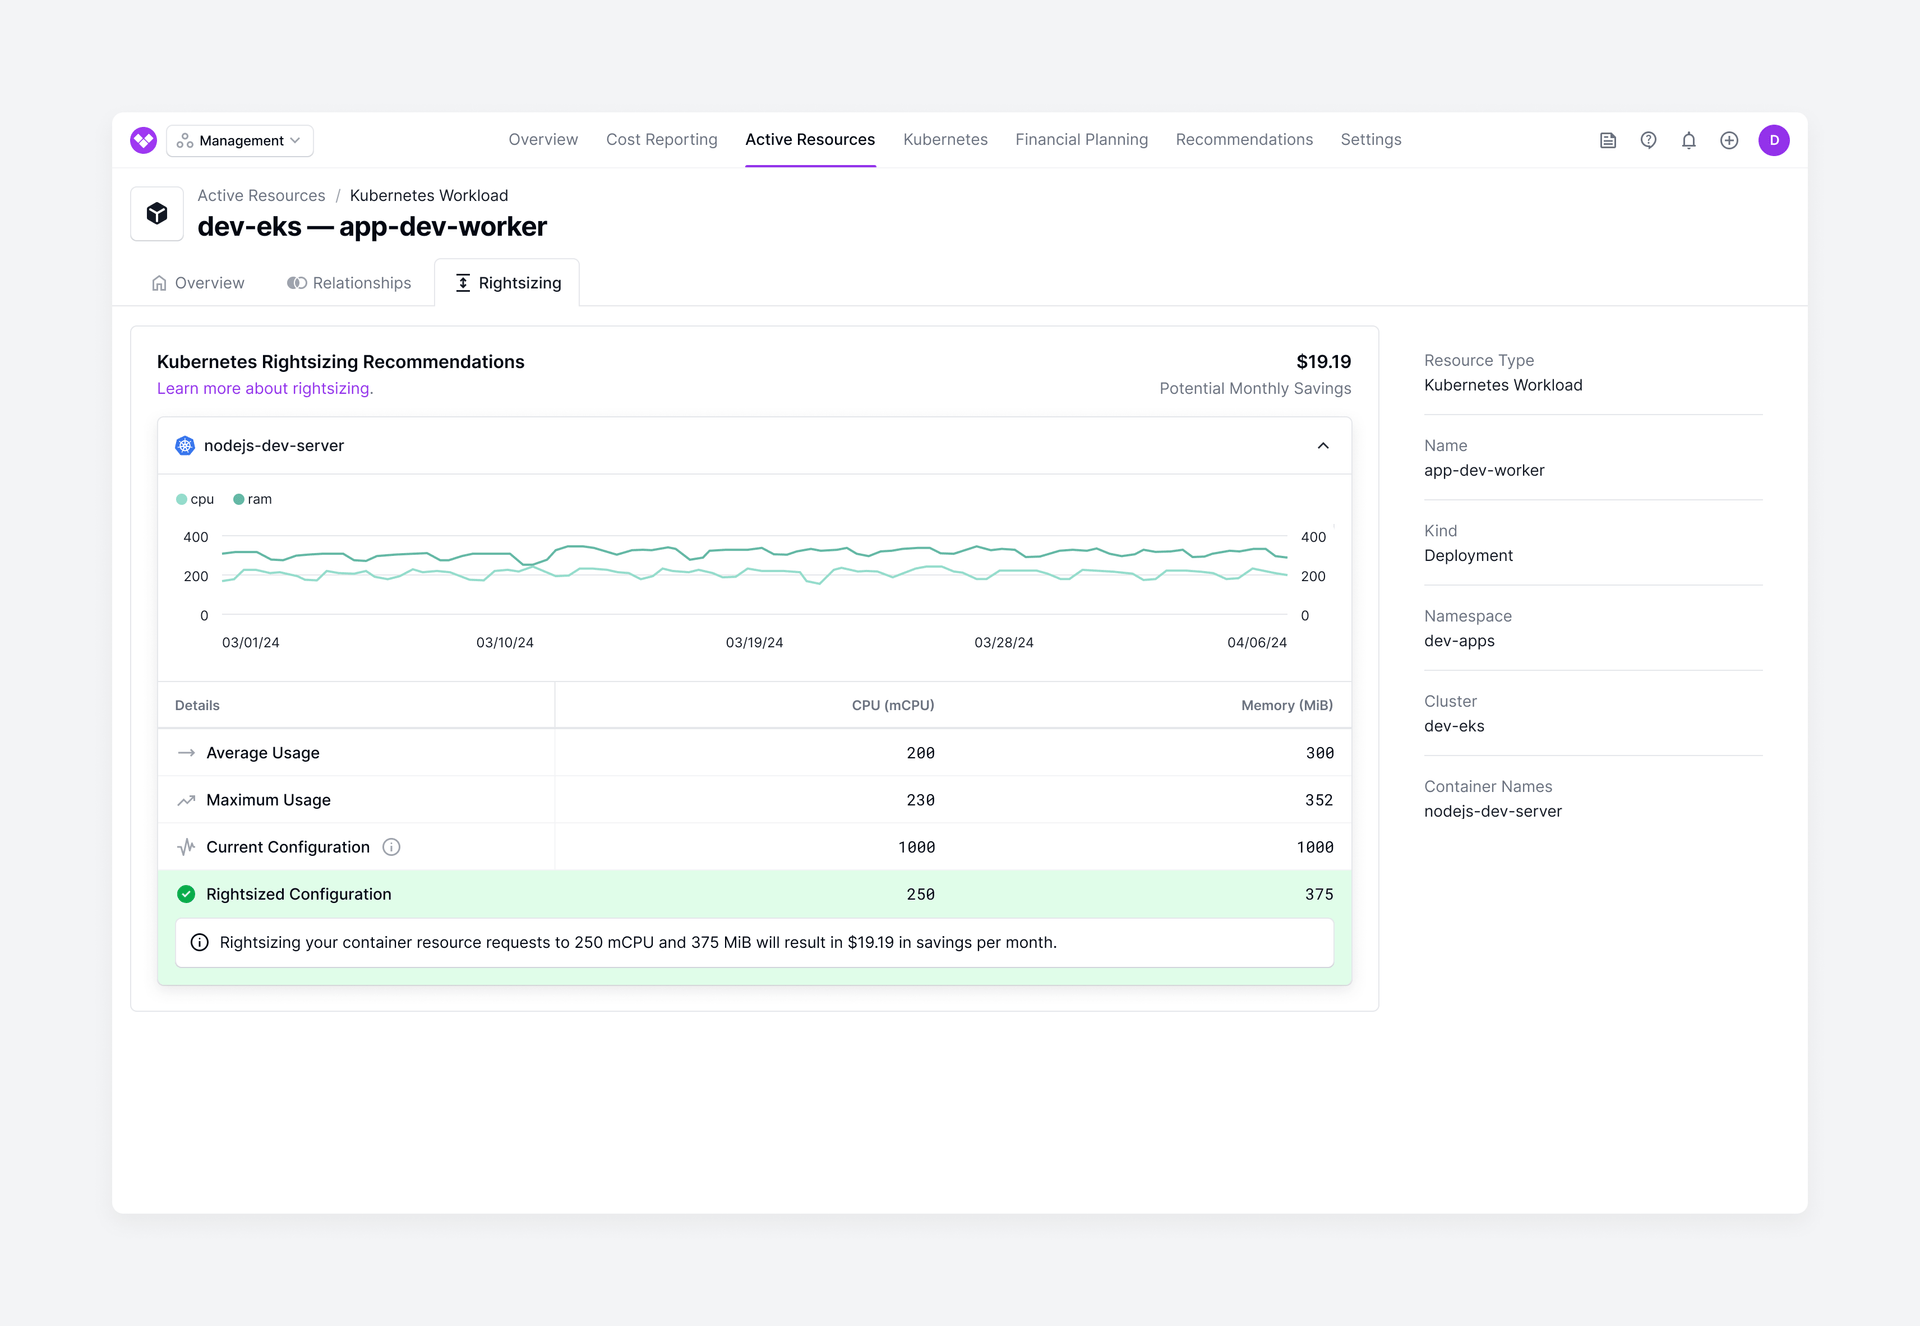
Task: Click the workload cube icon in the page header
Action: (x=157, y=213)
